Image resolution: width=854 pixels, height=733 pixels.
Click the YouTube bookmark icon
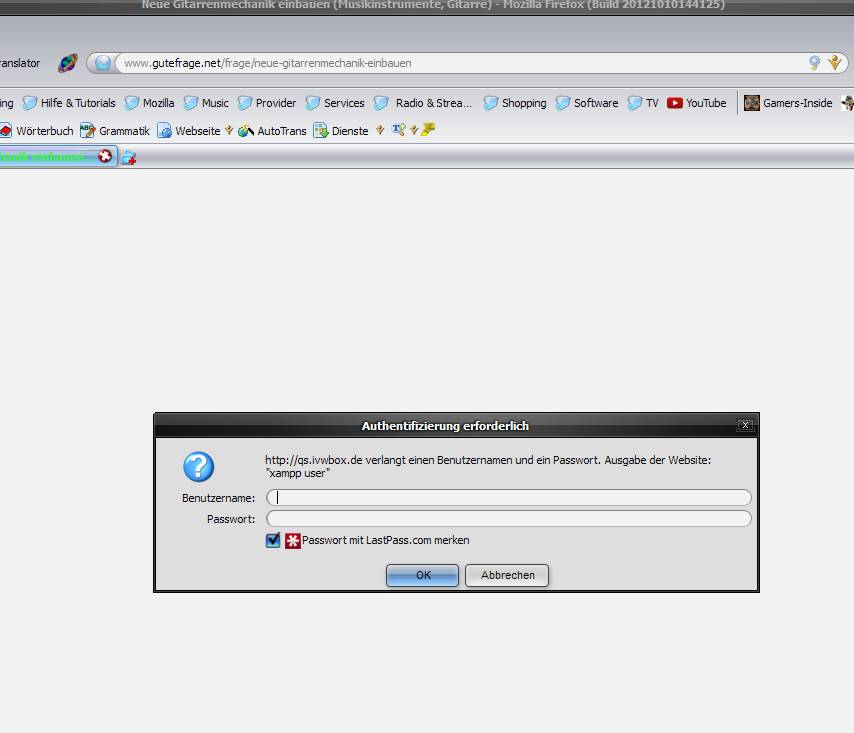pos(673,102)
